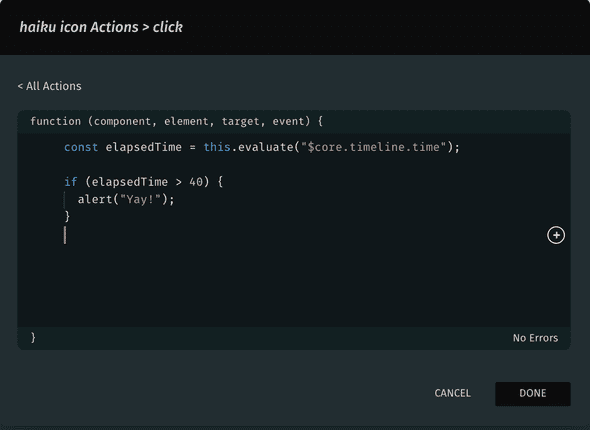This screenshot has height=430, width=590.
Task: Click the circled plus icon in editor
Action: click(x=556, y=235)
